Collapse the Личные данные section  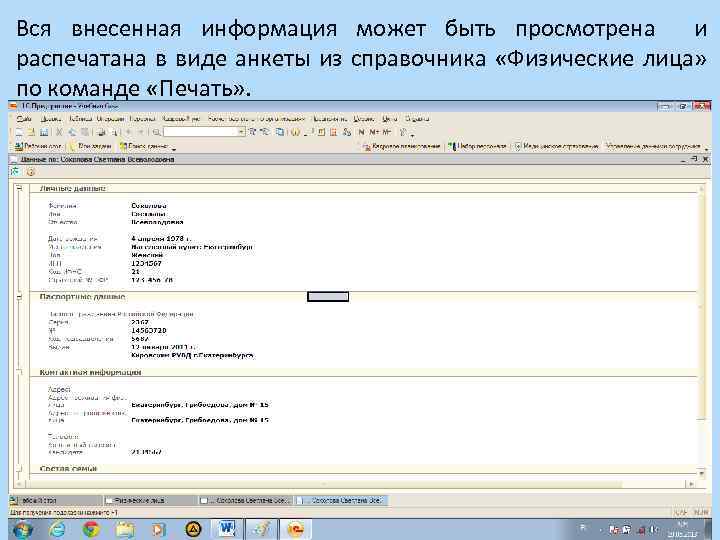click(19, 188)
